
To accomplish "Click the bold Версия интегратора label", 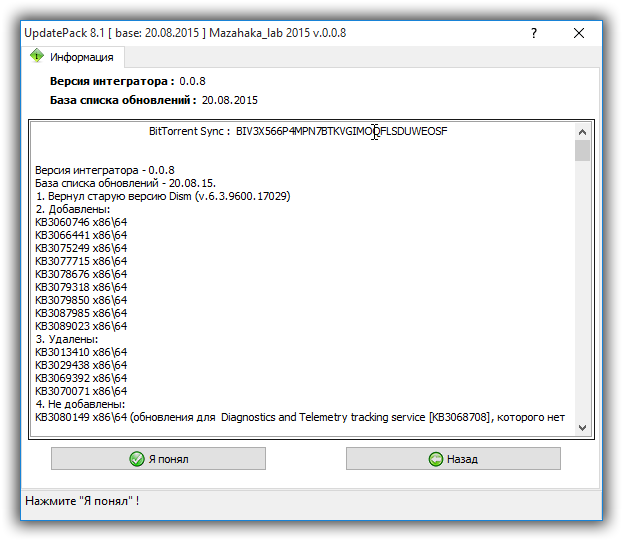I will tap(112, 81).
